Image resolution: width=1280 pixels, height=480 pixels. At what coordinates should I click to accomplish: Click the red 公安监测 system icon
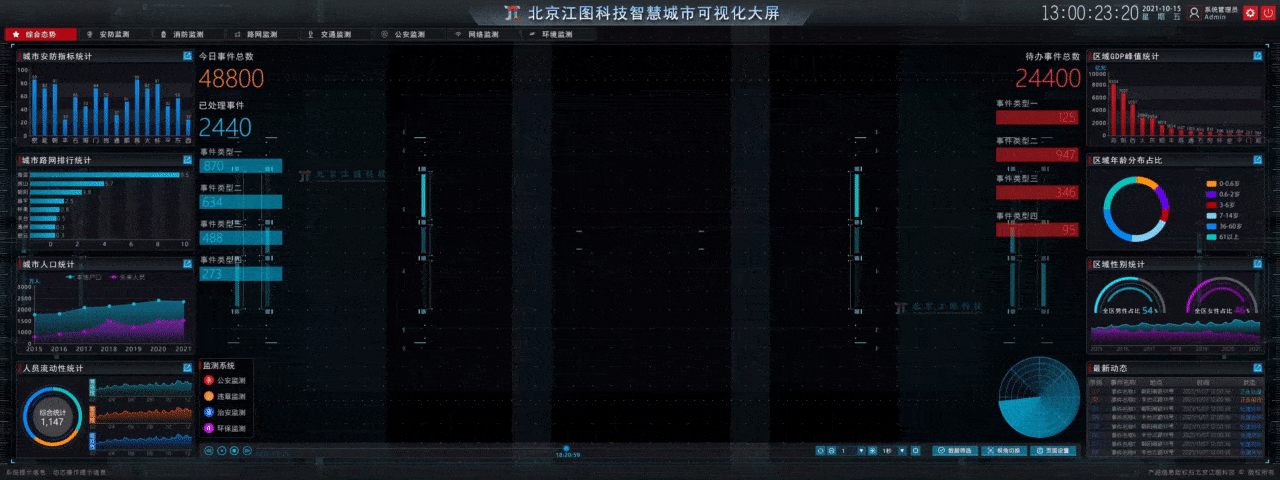[209, 380]
